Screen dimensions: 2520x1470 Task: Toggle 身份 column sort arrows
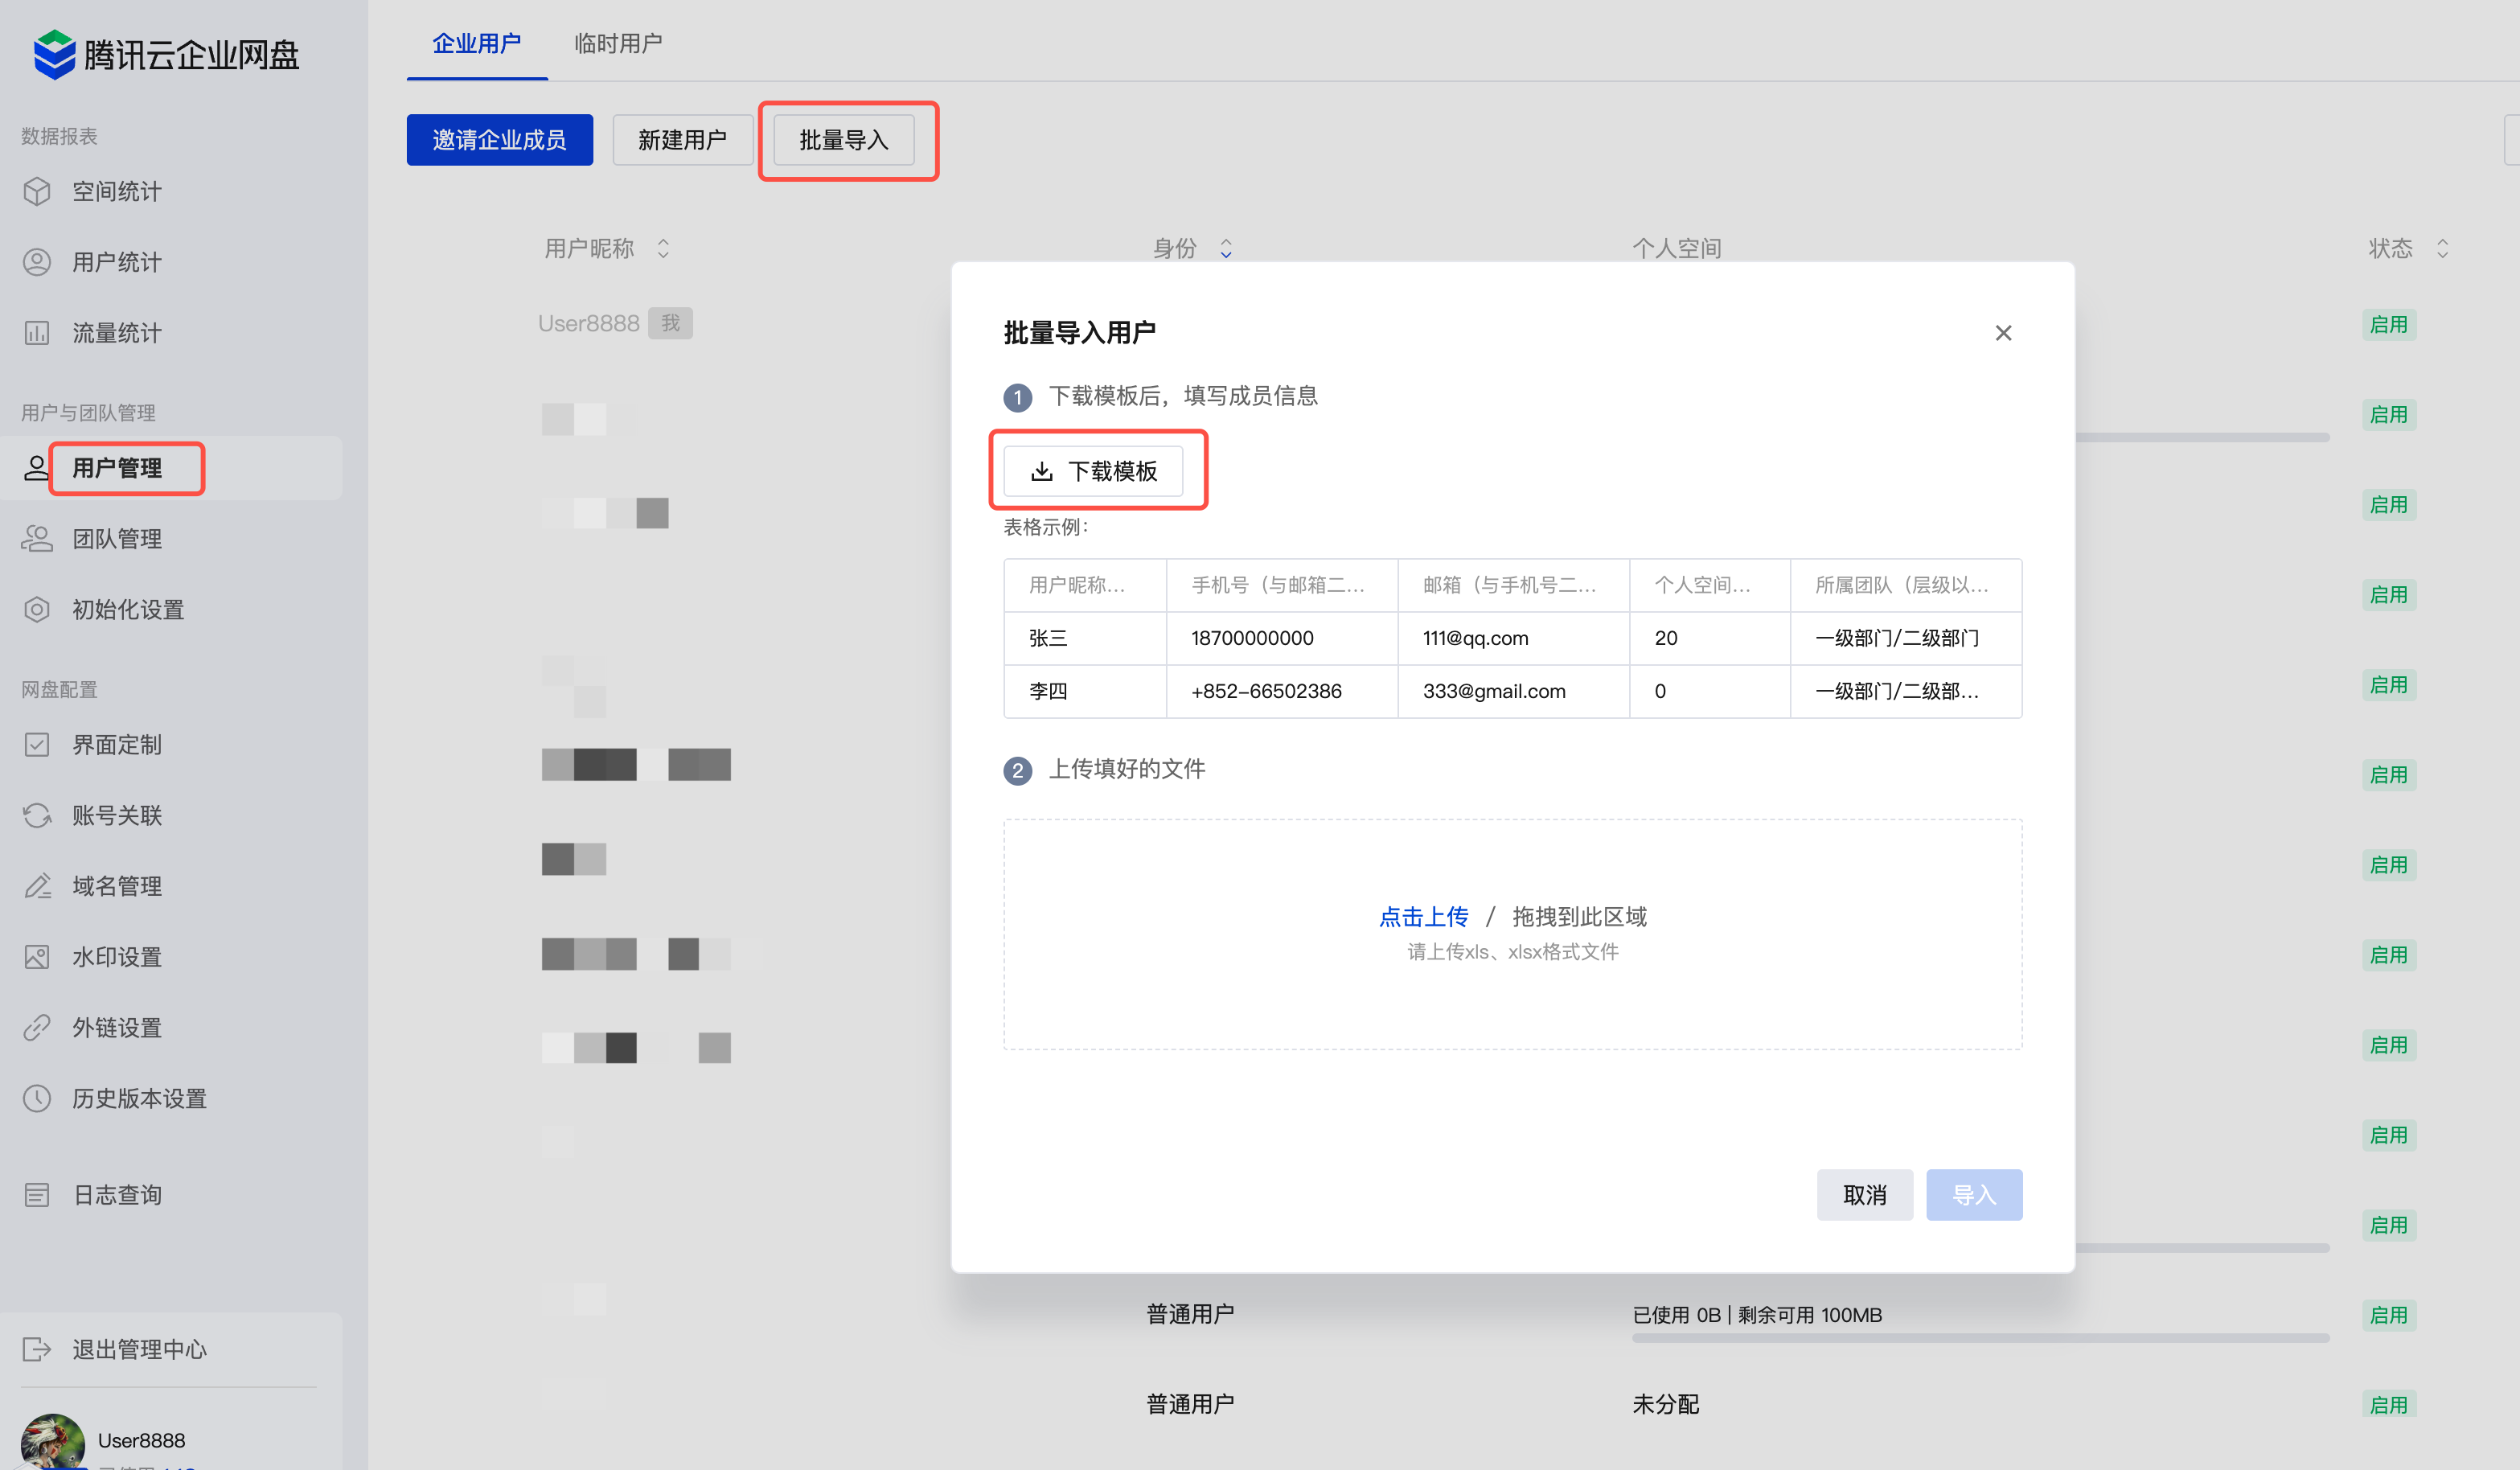click(1226, 248)
